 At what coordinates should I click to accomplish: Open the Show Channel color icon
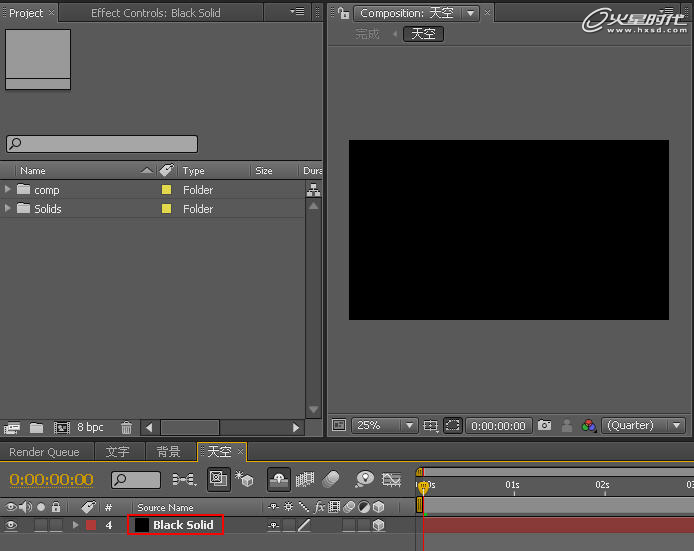pos(589,426)
